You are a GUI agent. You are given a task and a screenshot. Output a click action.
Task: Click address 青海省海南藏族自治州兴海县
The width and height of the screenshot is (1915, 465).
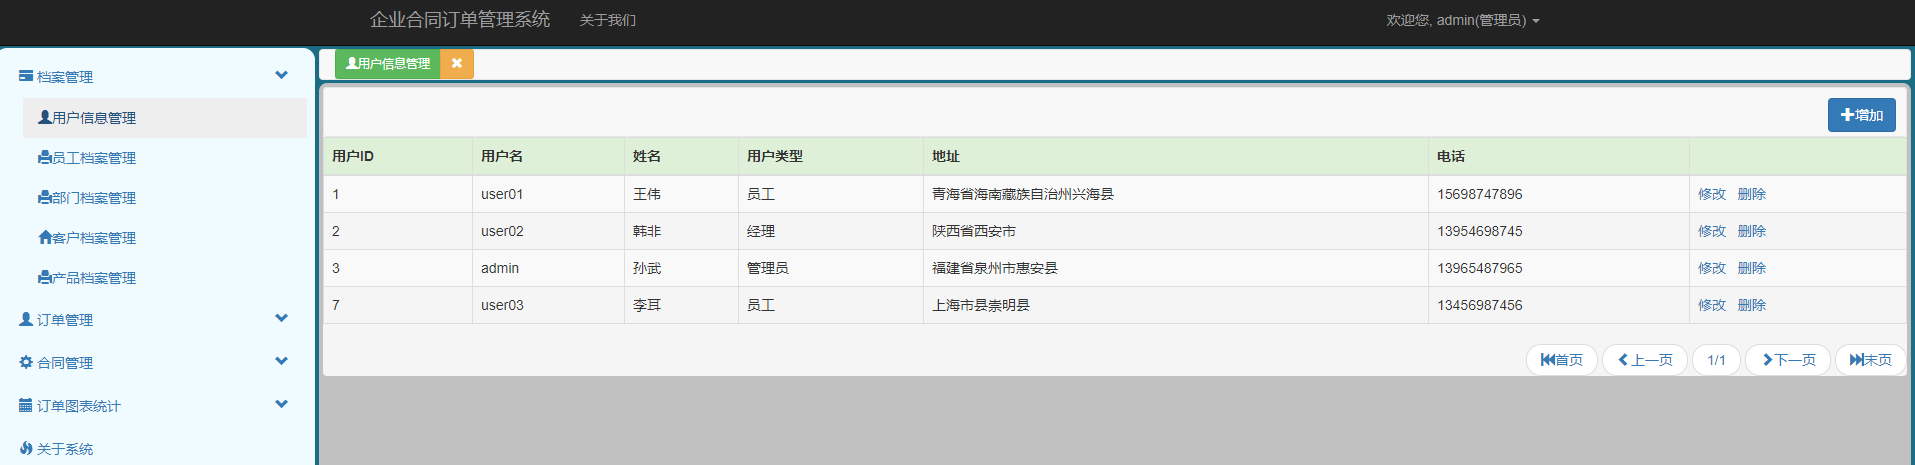point(1023,194)
